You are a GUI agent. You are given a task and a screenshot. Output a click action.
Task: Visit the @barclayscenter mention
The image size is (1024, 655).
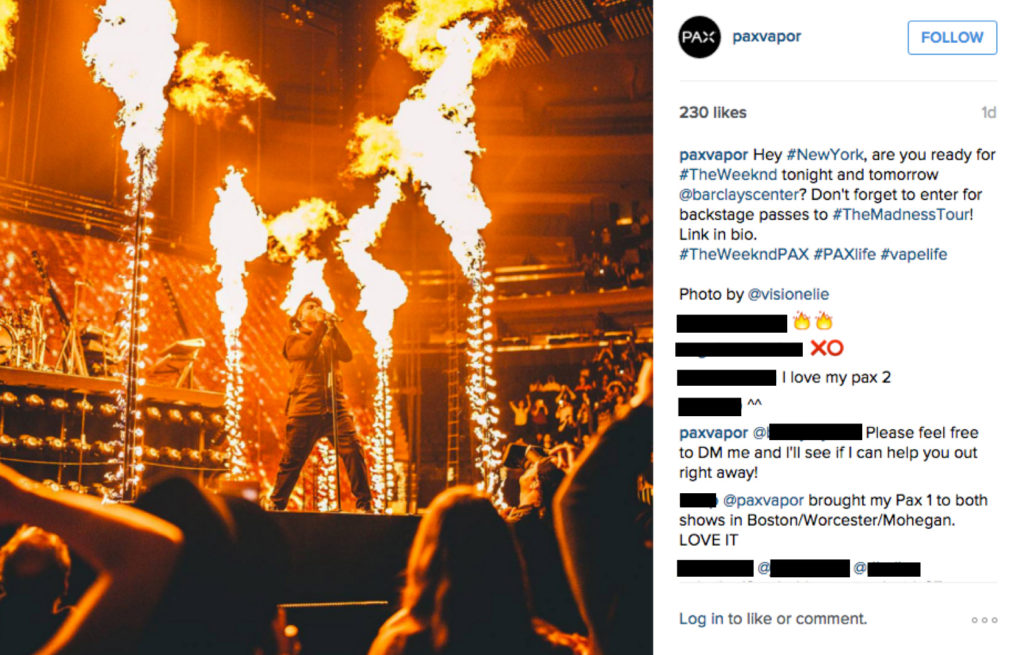[x=739, y=195]
